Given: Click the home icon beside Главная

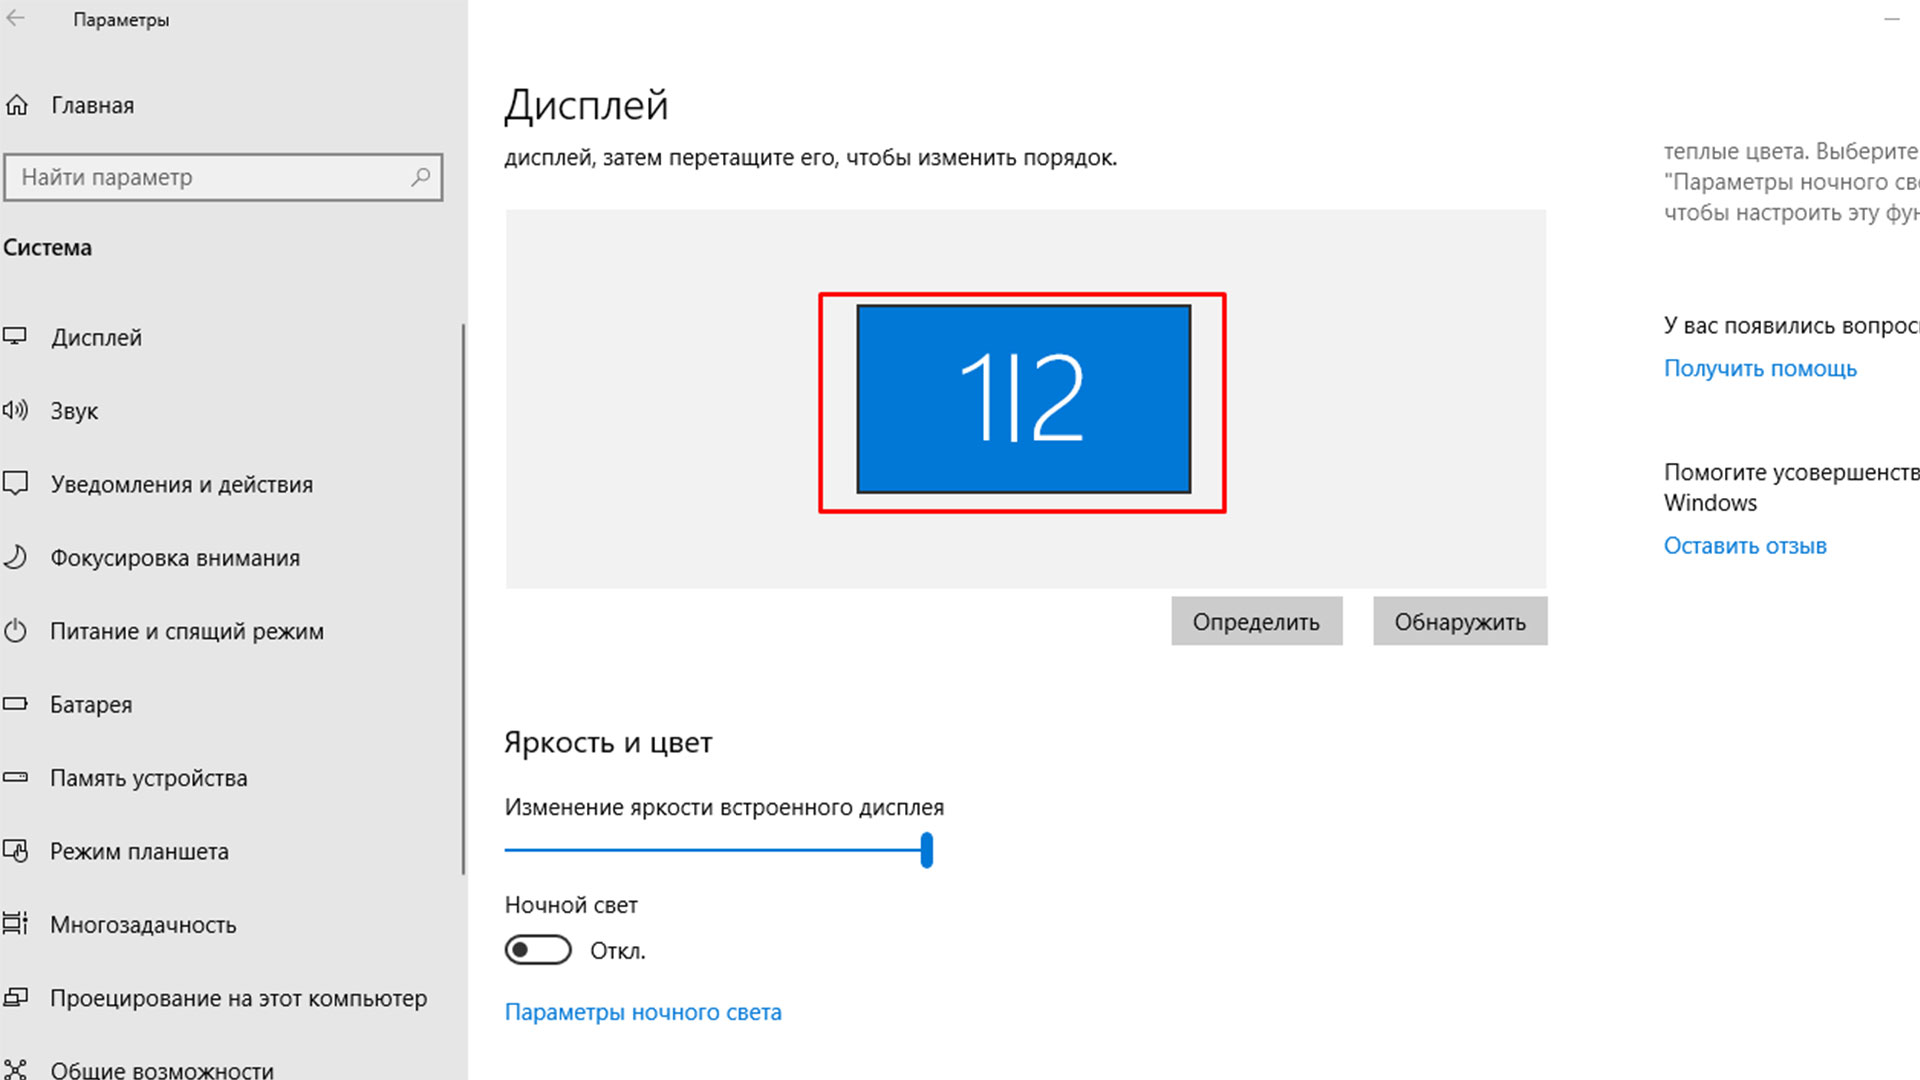Looking at the screenshot, I should pos(16,105).
